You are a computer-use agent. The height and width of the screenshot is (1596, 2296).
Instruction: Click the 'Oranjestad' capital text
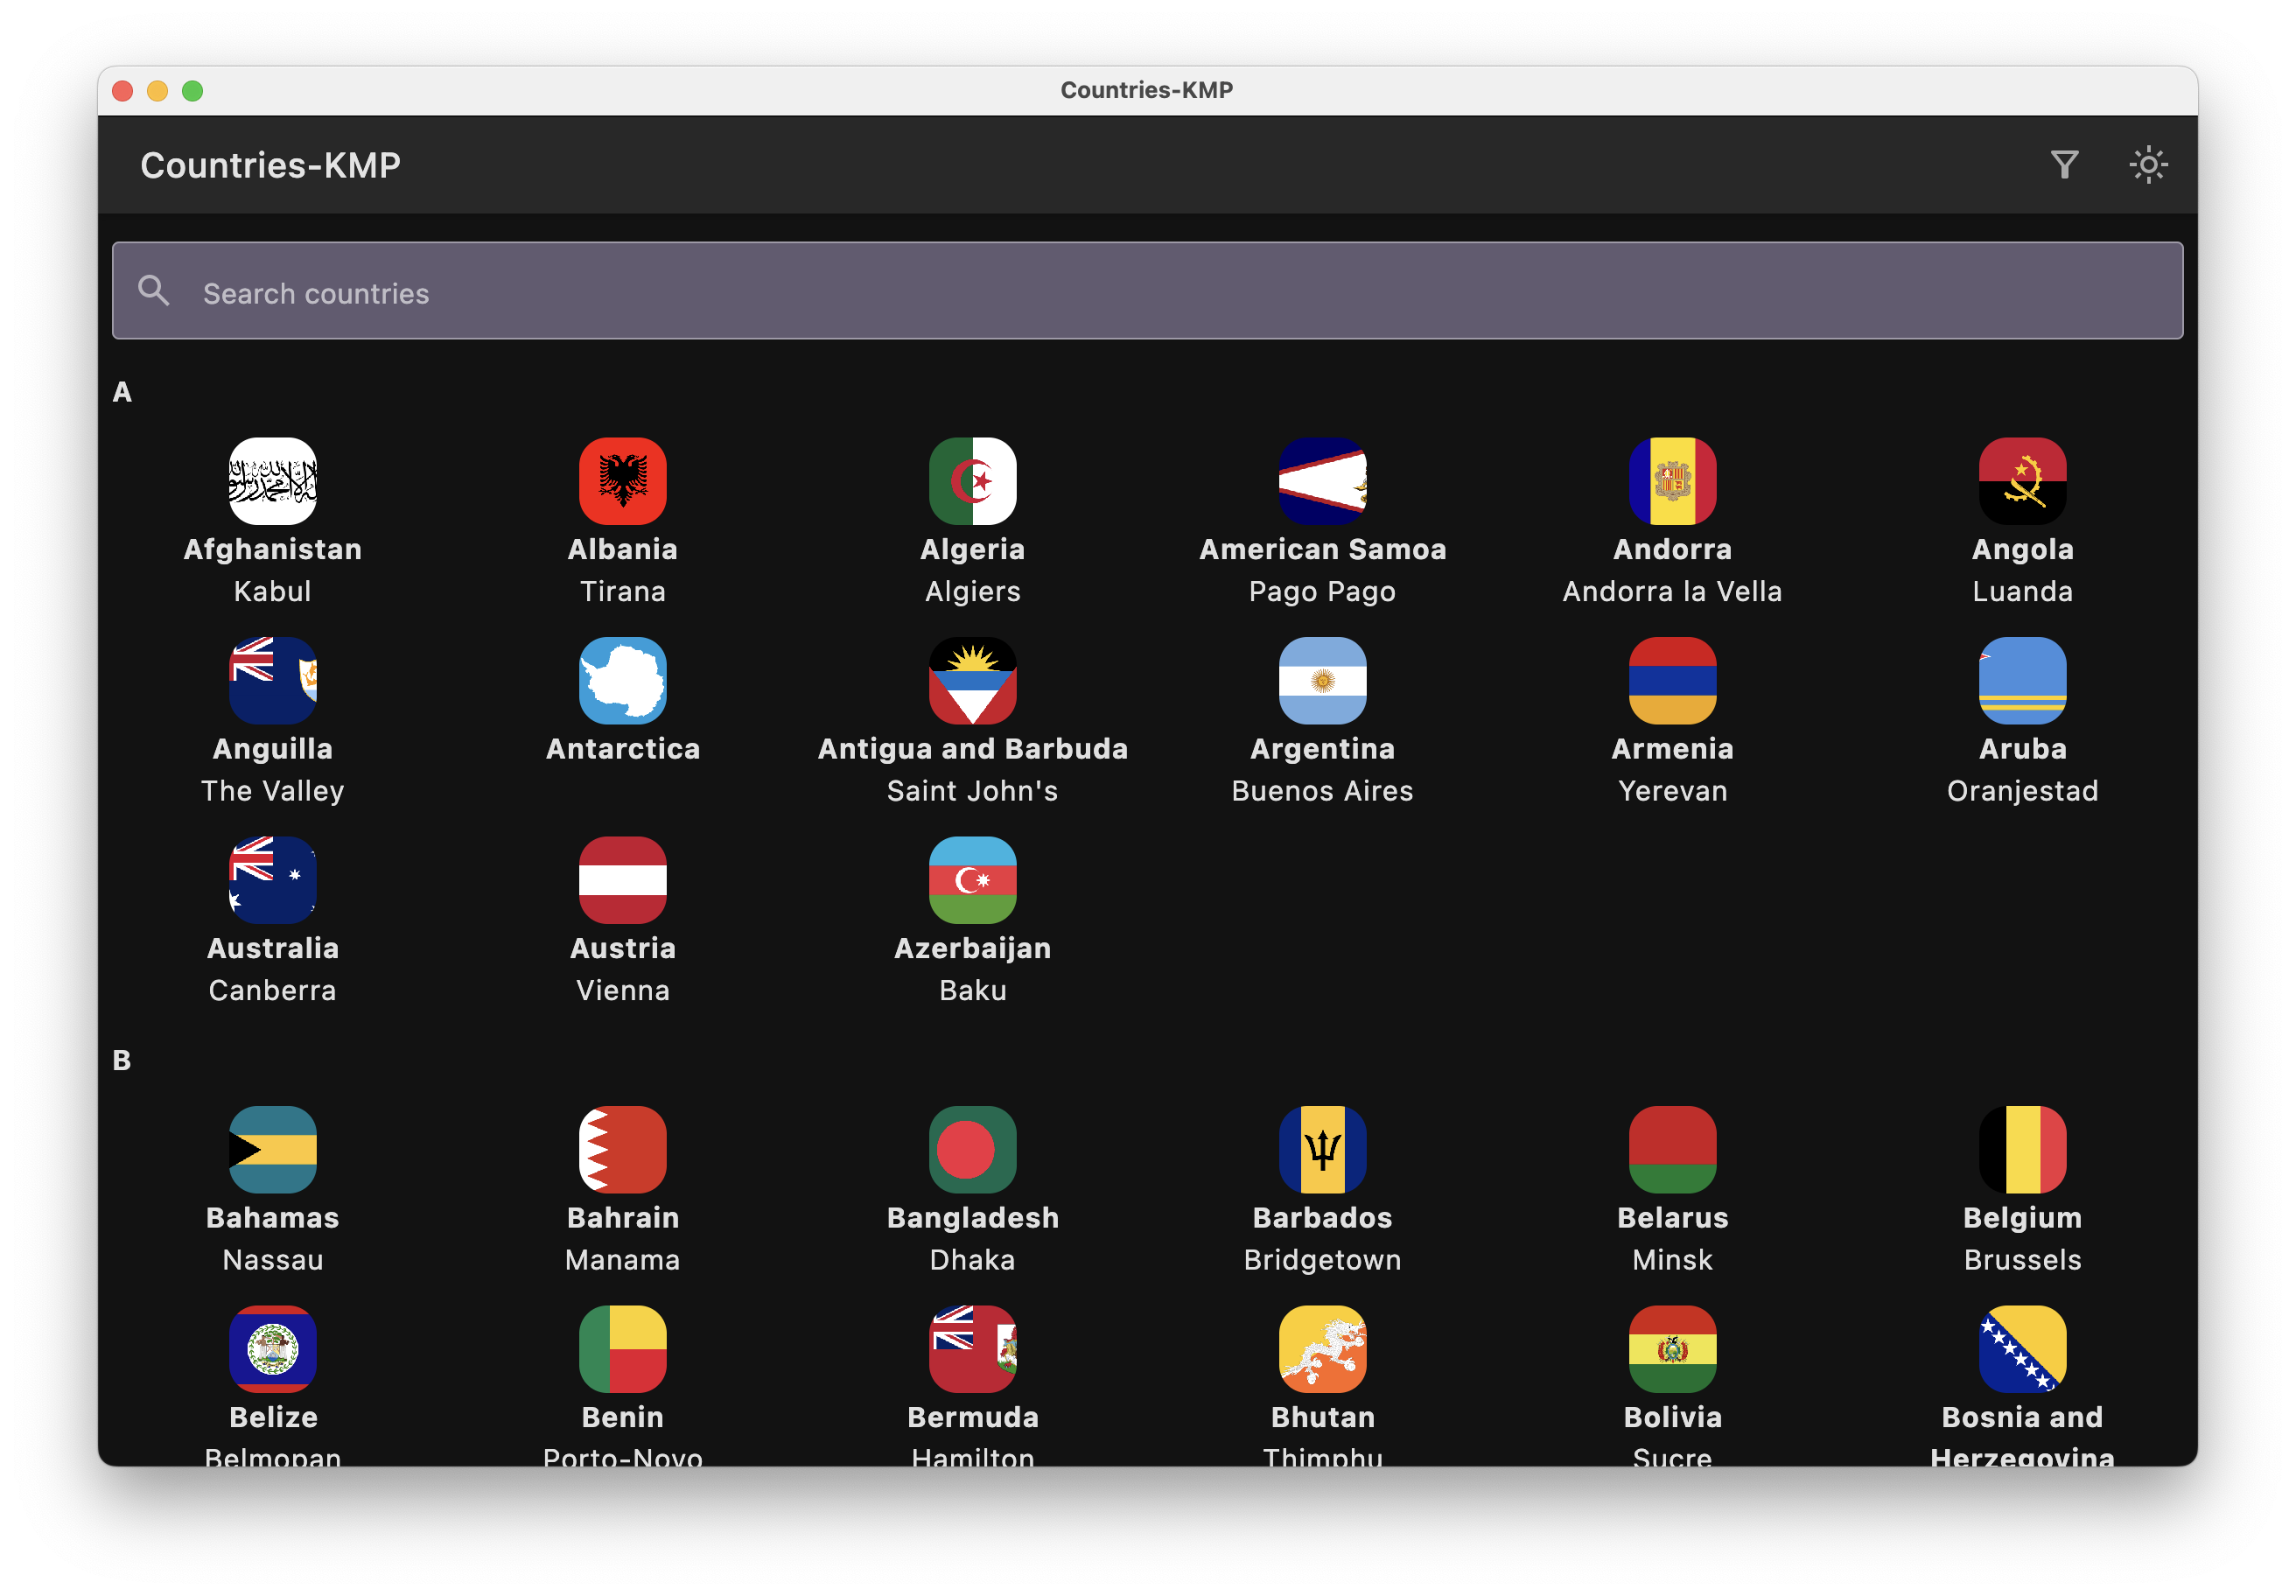click(2023, 792)
